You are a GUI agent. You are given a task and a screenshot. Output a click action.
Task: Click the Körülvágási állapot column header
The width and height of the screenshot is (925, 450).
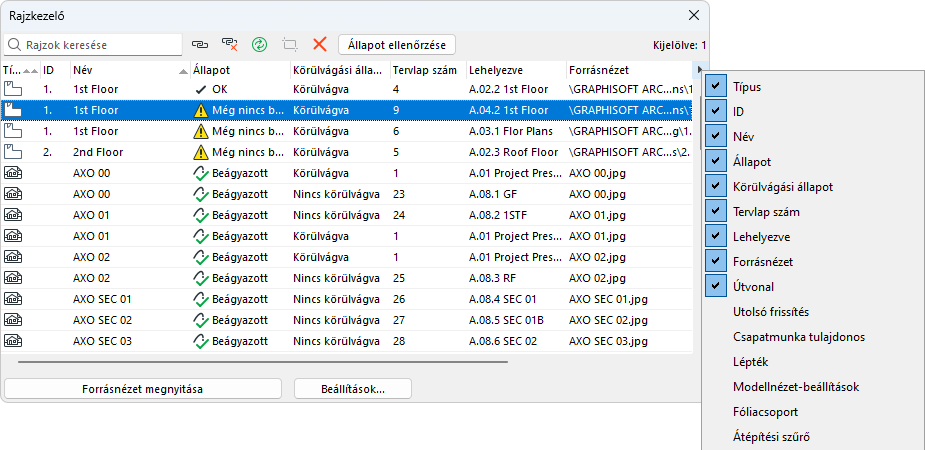(x=340, y=70)
